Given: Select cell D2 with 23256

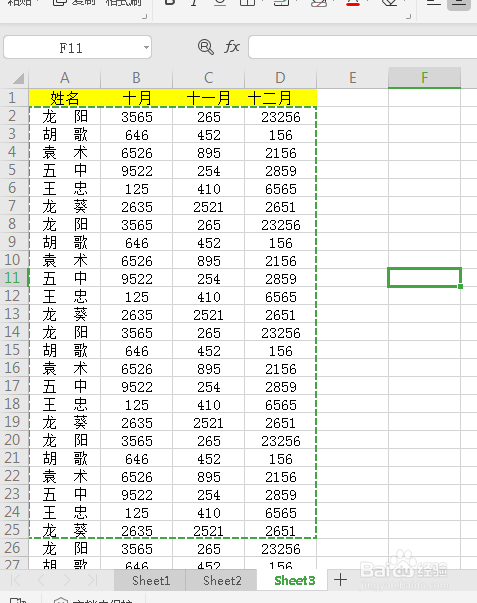Looking at the screenshot, I should (280, 116).
